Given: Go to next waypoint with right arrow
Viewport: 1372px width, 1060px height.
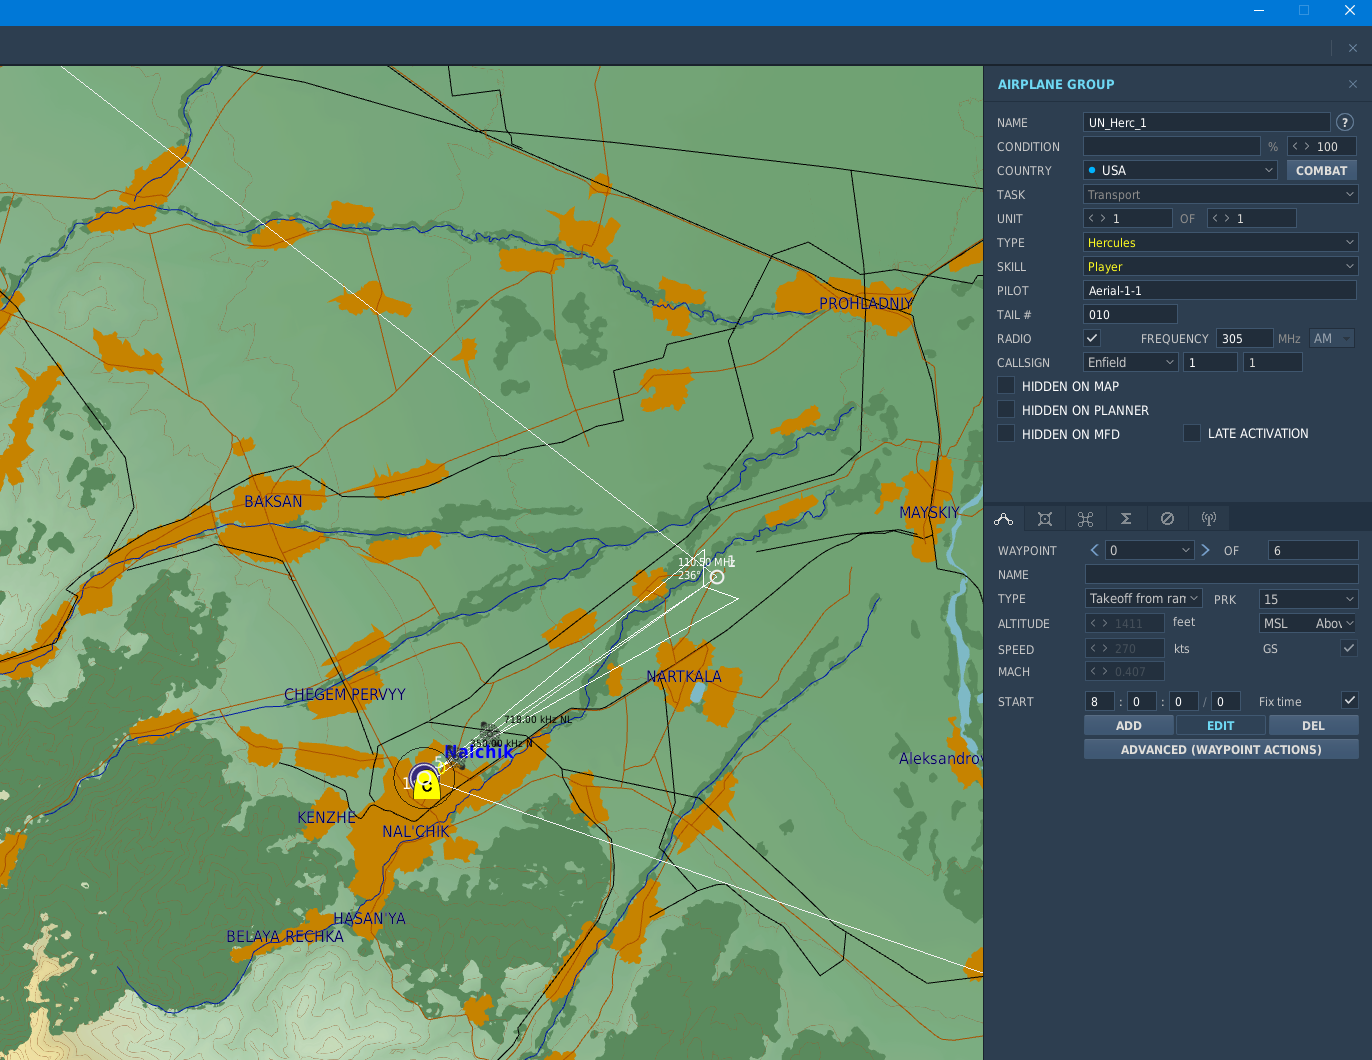Looking at the screenshot, I should [1205, 550].
